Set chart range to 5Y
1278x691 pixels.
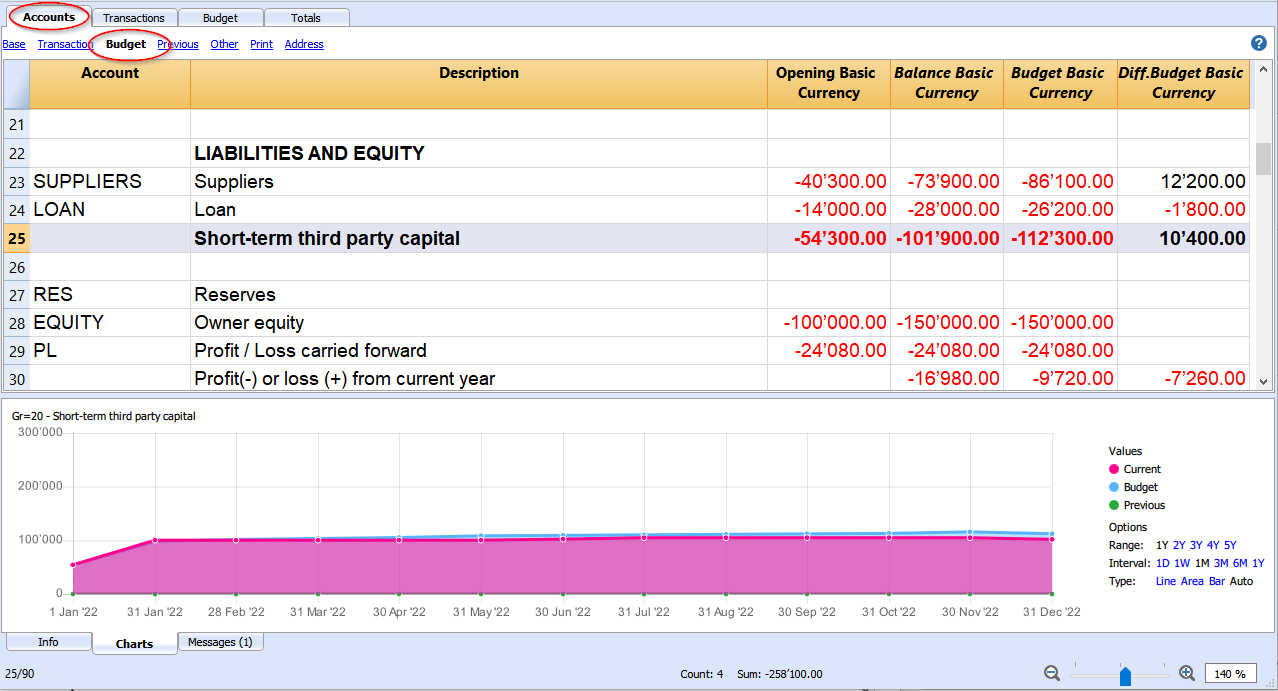pyautogui.click(x=1230, y=545)
